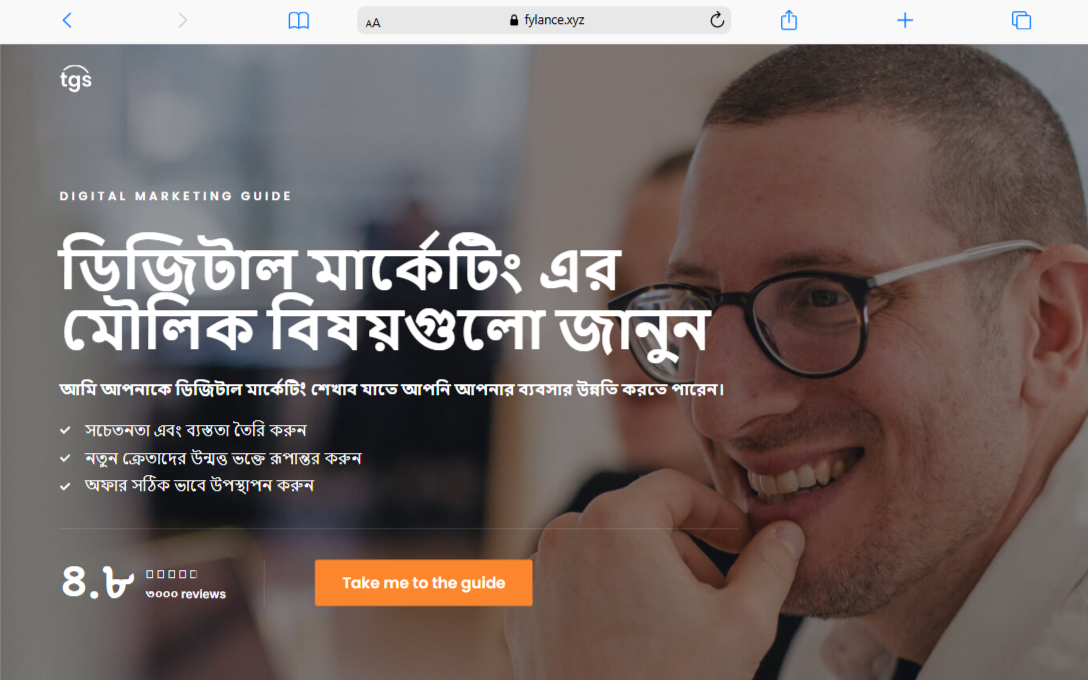This screenshot has width=1088, height=680.
Task: Click the fylance.xyz address bar
Action: click(x=544, y=20)
